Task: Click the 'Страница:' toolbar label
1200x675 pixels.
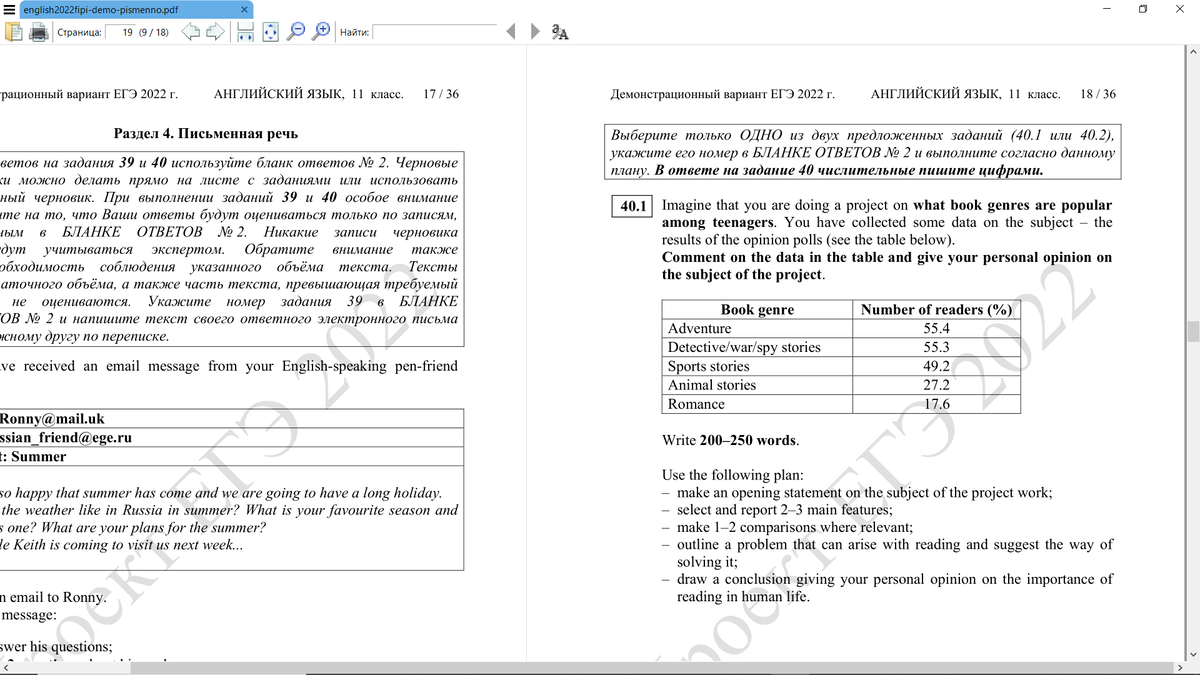Action: [77, 33]
